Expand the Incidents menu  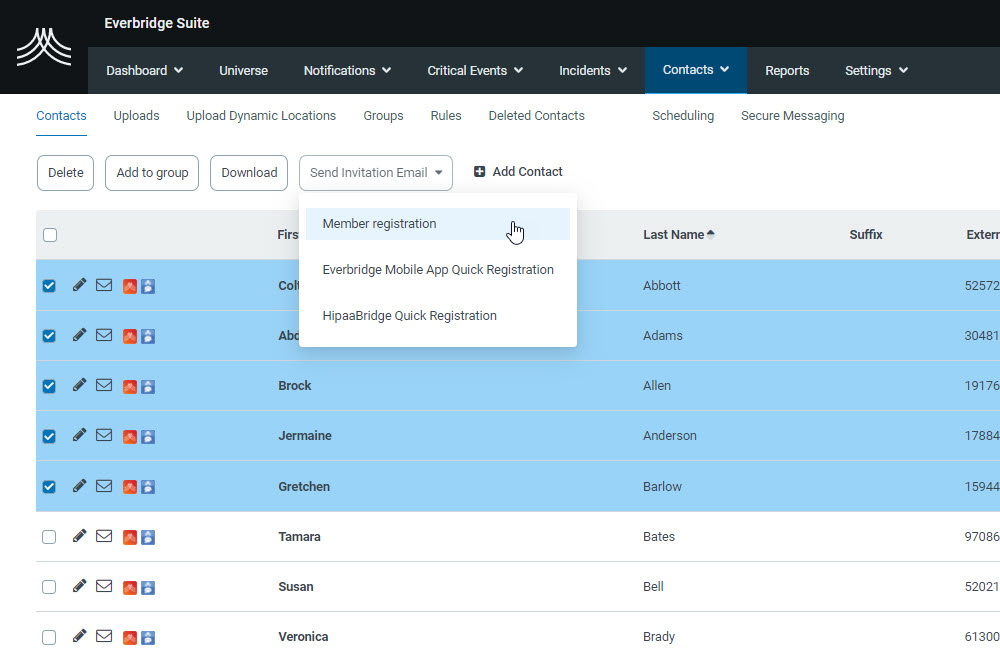coord(593,70)
